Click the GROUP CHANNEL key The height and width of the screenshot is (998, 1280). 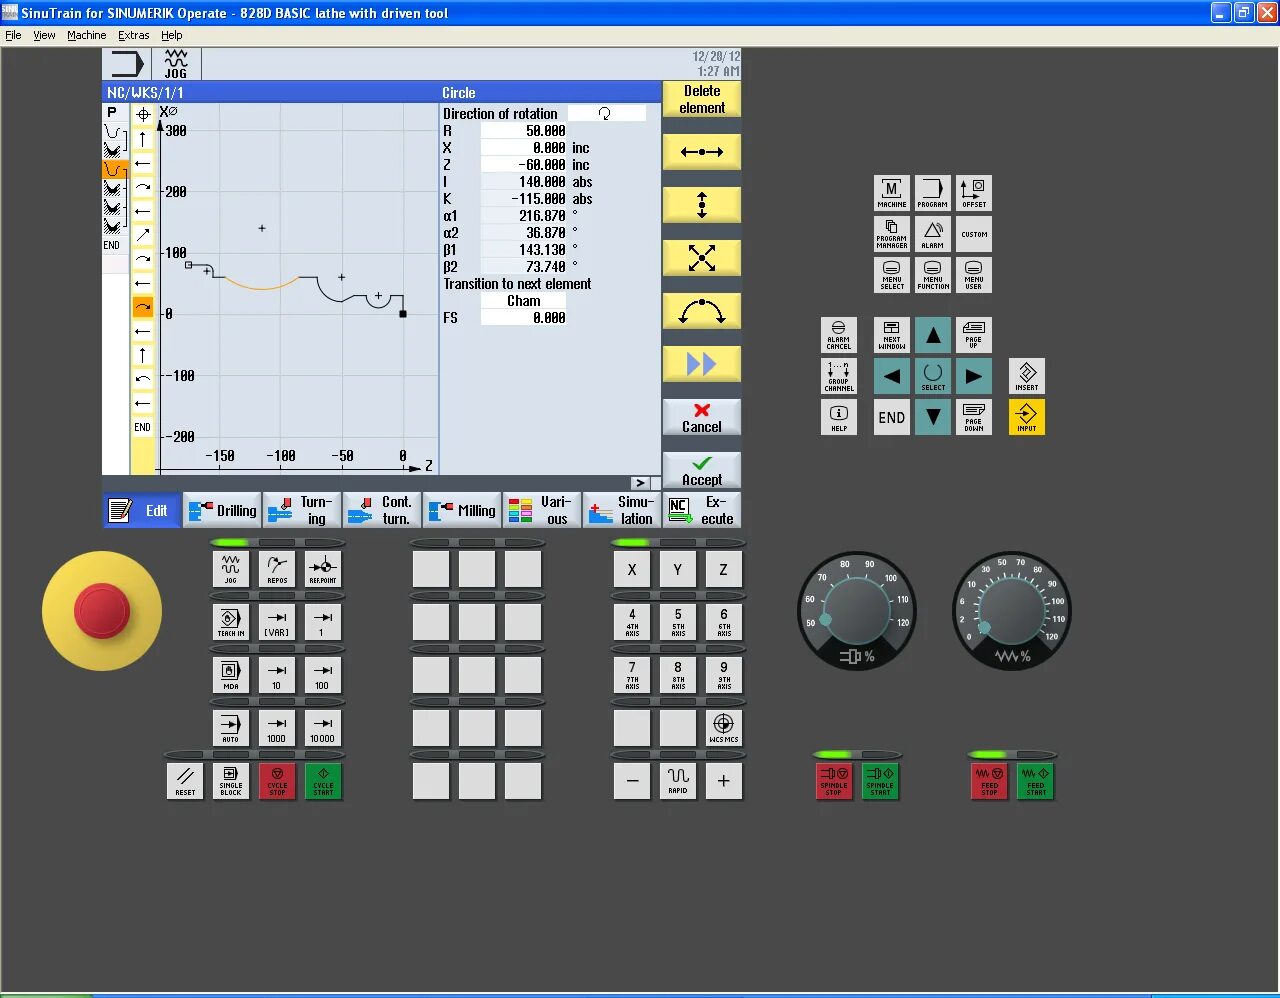point(838,376)
